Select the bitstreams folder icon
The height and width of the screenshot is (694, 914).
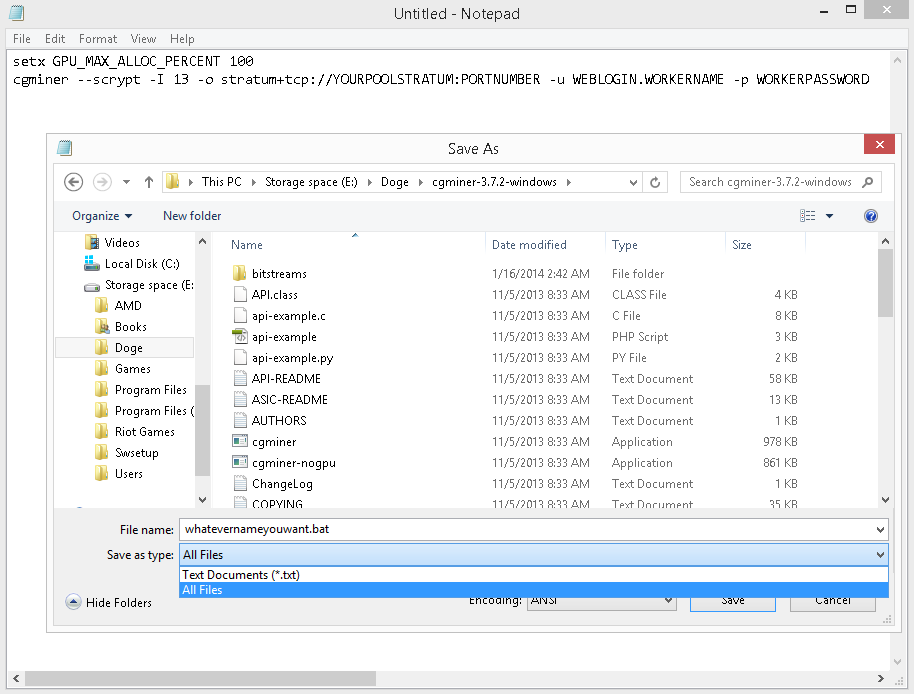(239, 274)
